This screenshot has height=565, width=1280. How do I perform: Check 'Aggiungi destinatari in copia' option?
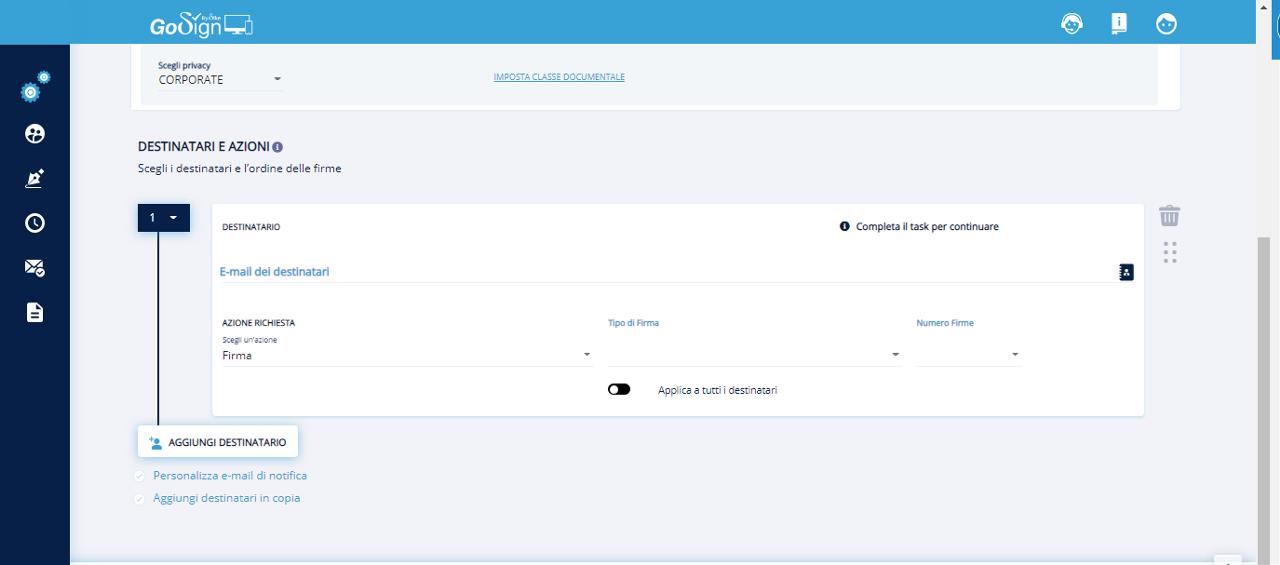pyautogui.click(x=140, y=498)
